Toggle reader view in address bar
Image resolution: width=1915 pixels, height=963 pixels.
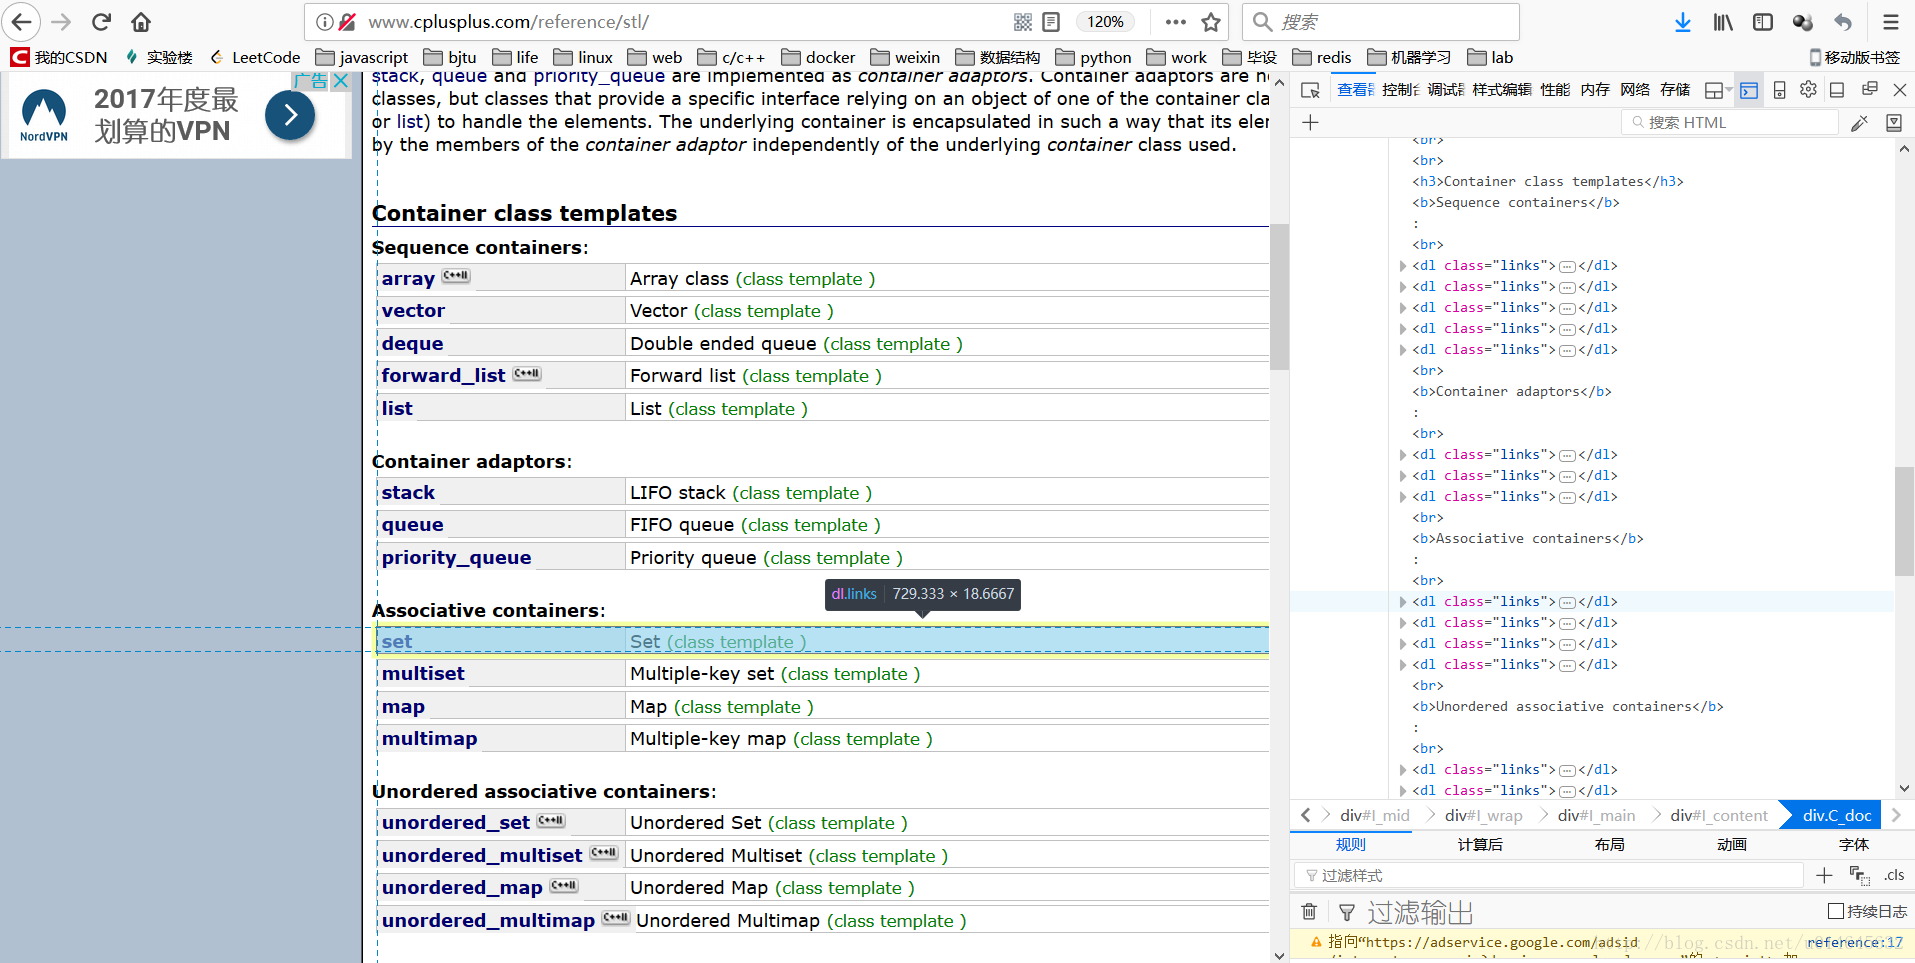(x=1051, y=22)
